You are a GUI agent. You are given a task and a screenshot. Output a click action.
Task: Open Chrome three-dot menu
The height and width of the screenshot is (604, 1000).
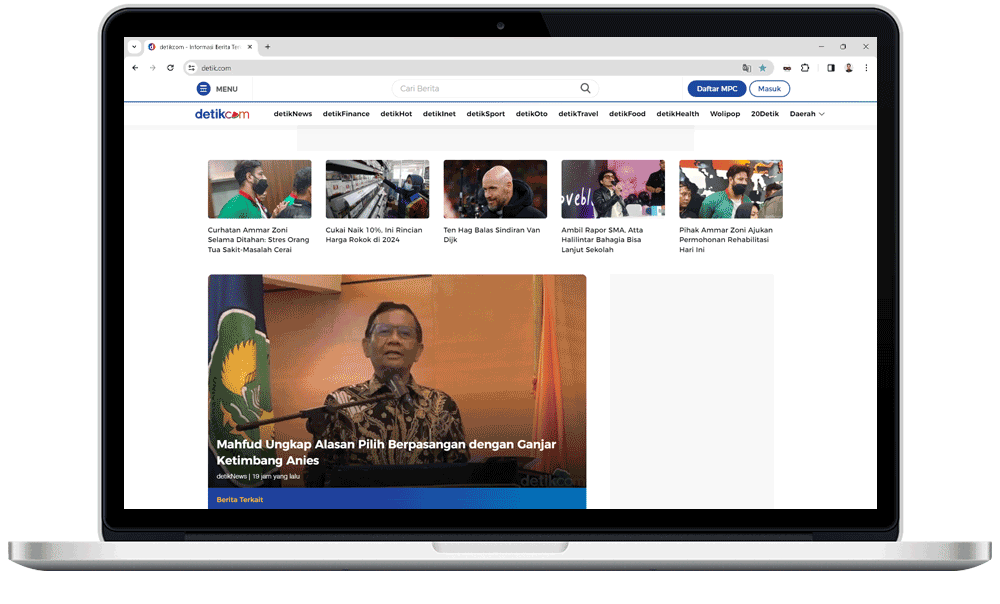[866, 68]
